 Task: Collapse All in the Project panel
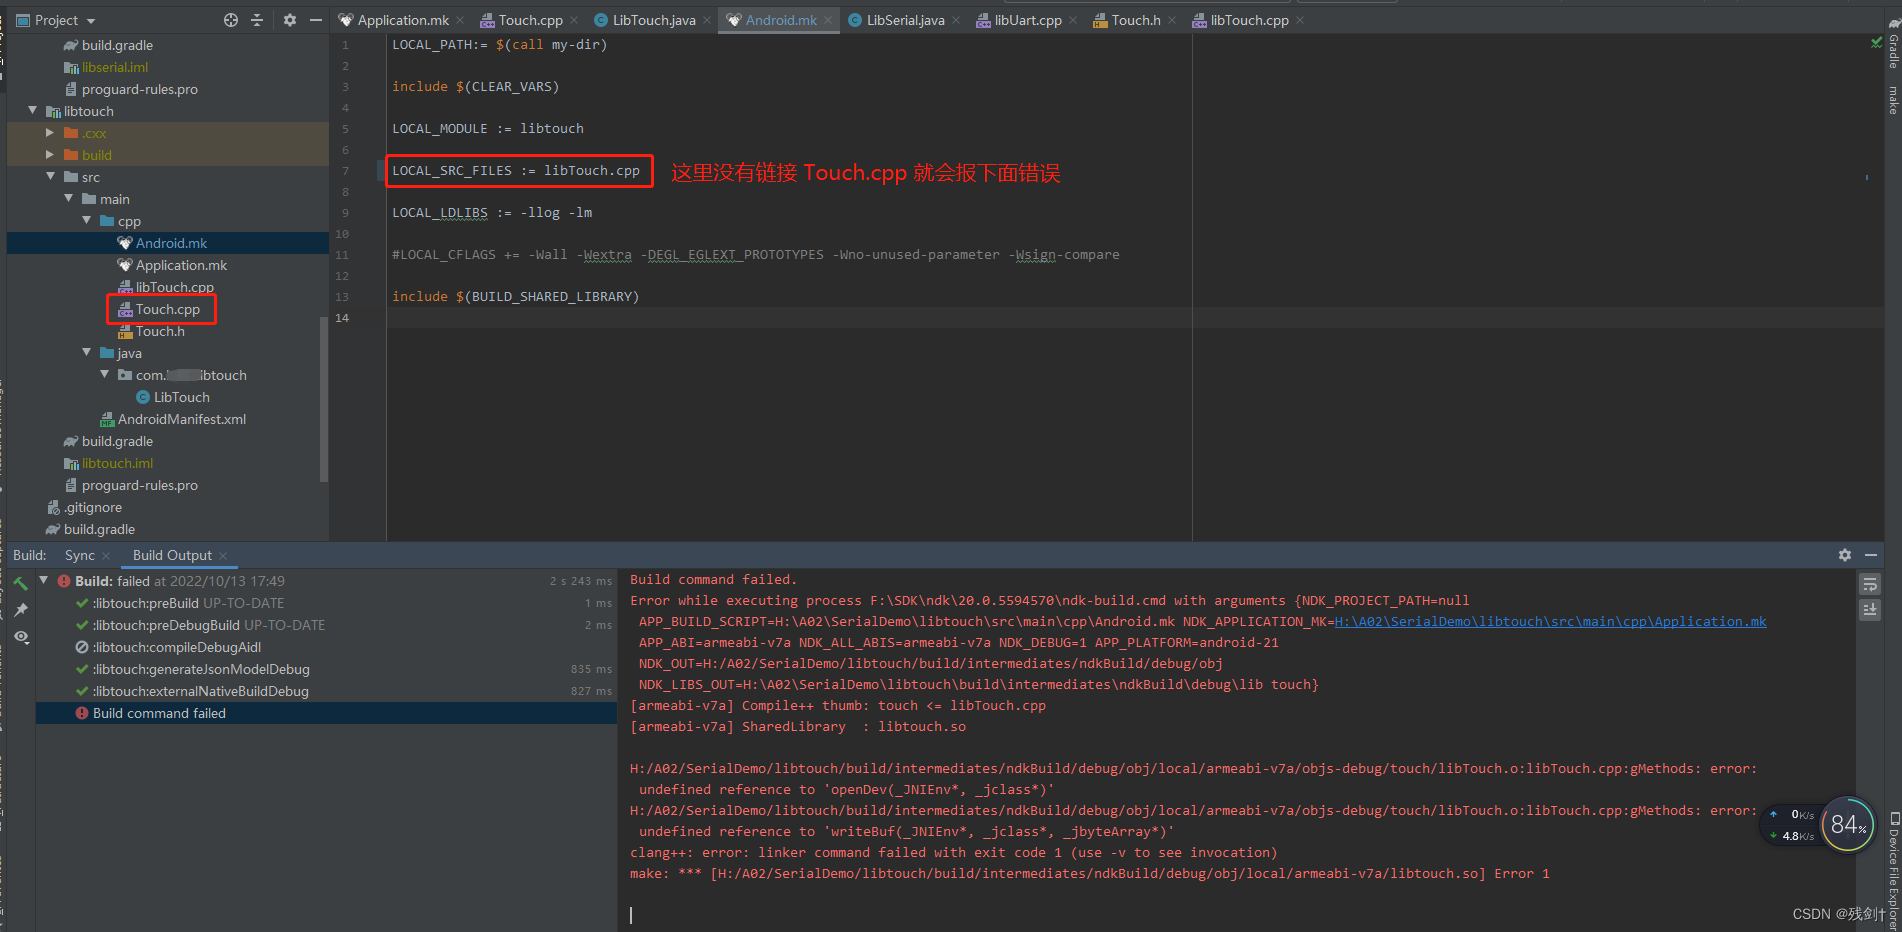(x=258, y=19)
